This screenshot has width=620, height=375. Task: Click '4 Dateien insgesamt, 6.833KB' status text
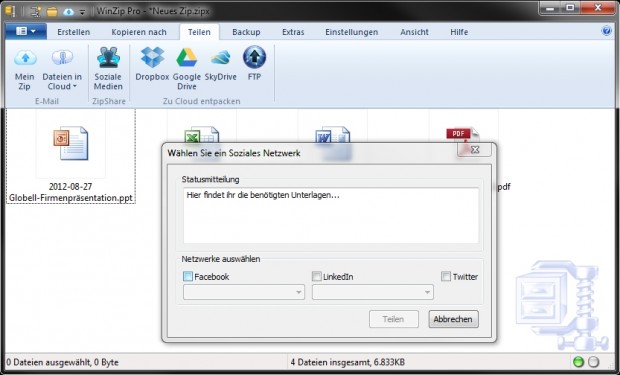point(348,362)
